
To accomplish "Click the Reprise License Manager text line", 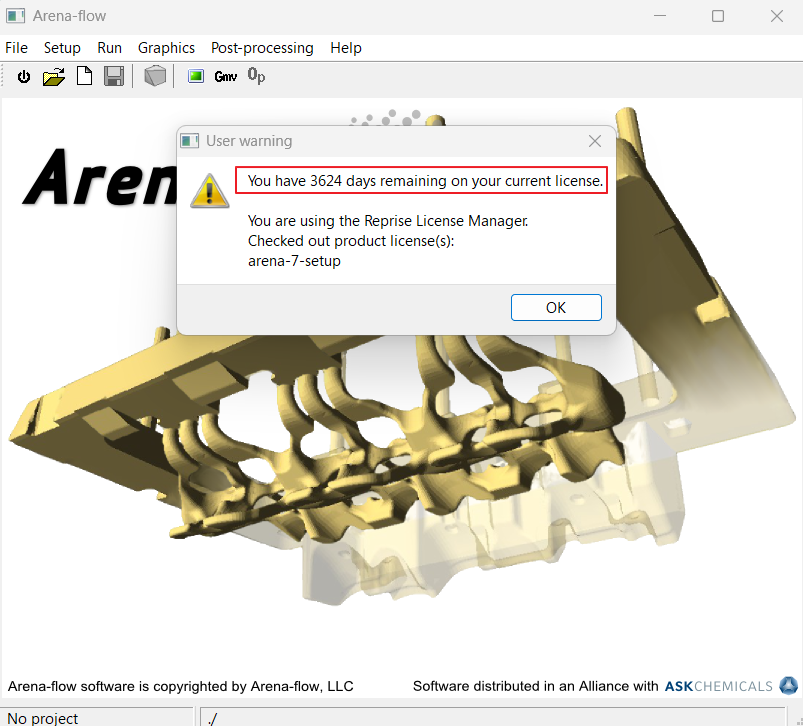I will click(388, 221).
